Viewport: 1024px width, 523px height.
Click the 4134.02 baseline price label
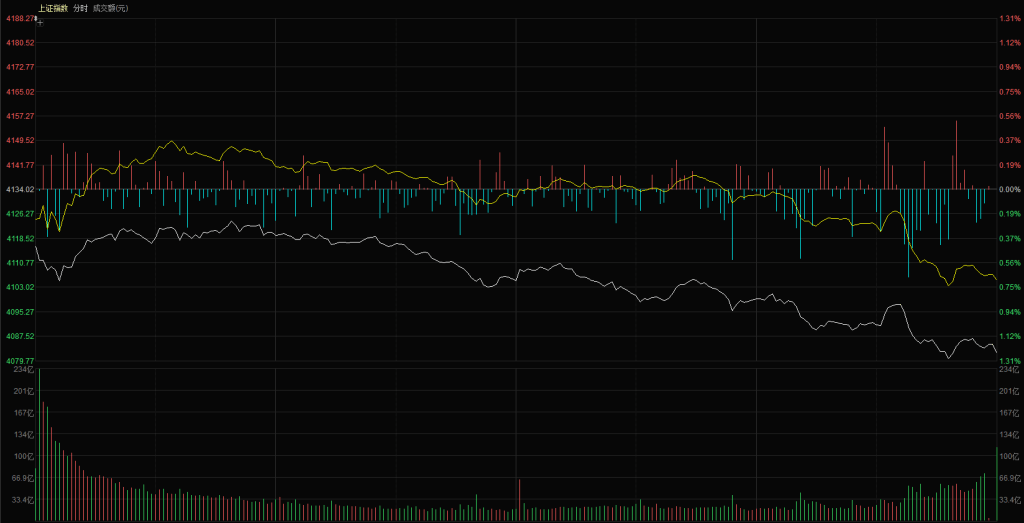pos(19,189)
